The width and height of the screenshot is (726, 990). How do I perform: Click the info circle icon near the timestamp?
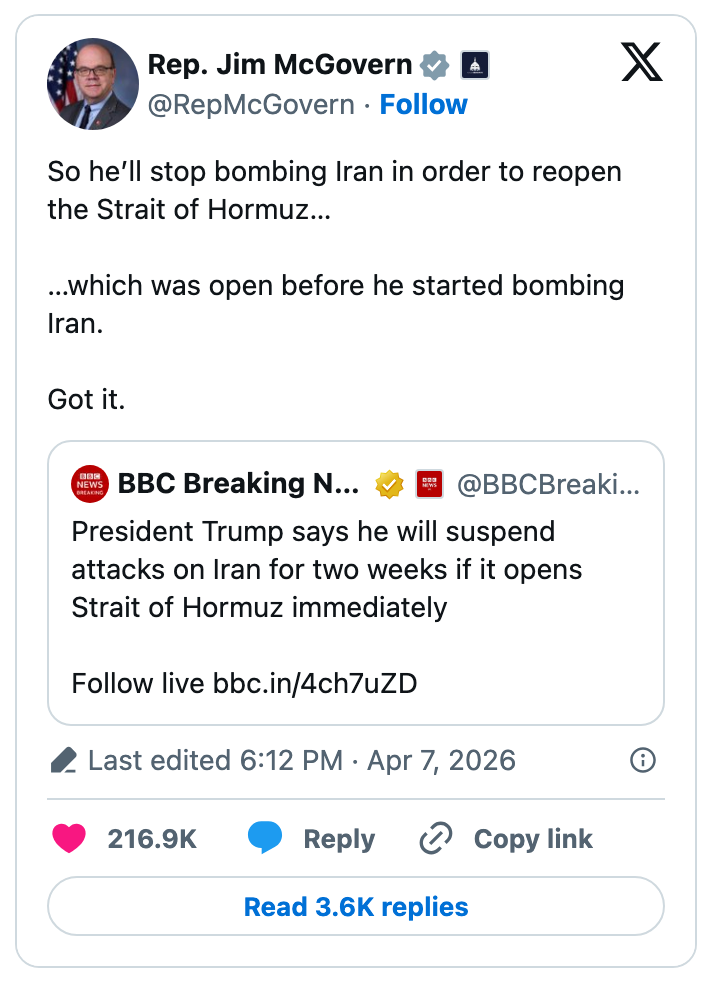[643, 760]
